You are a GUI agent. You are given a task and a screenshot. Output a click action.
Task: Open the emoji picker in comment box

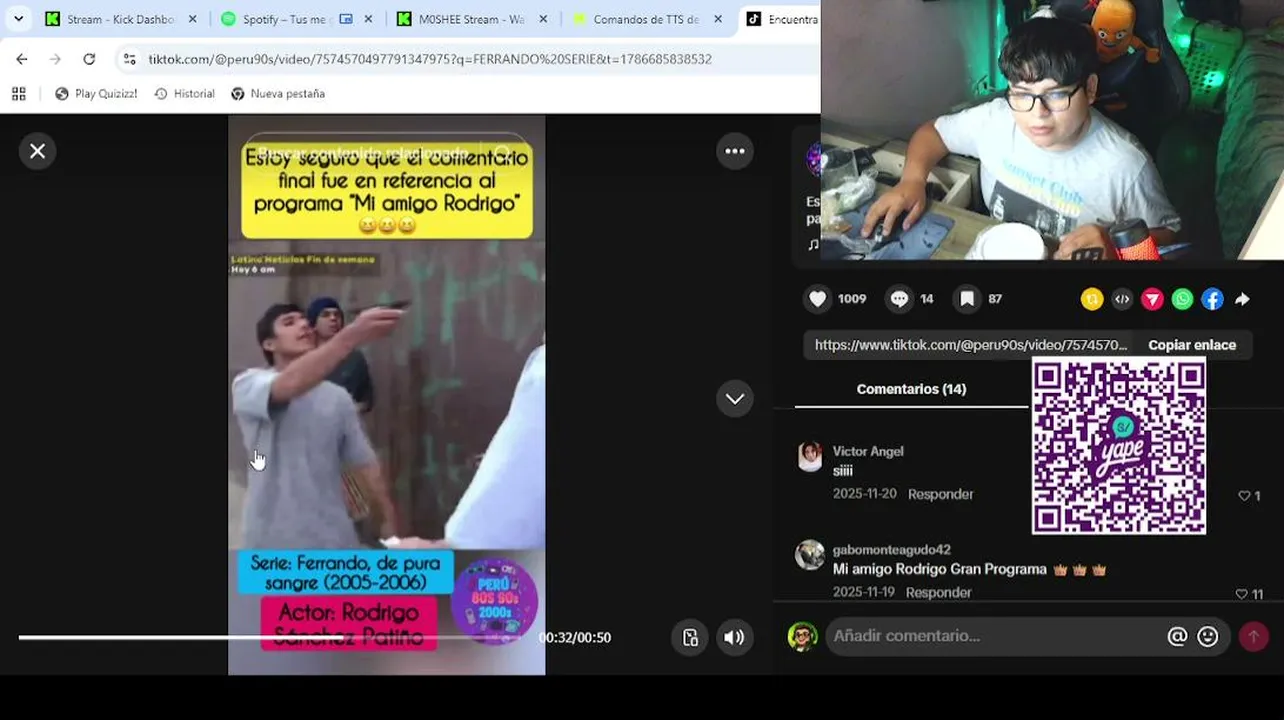(1208, 636)
